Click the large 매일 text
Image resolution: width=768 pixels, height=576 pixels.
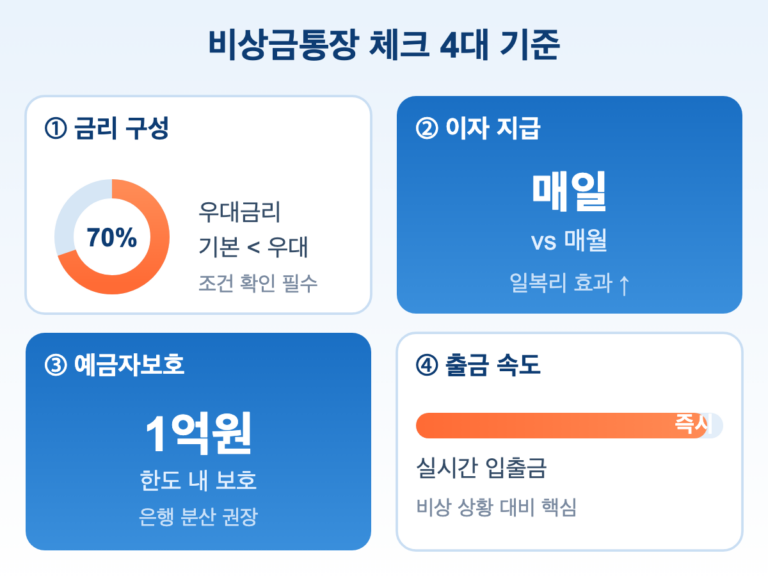569,190
